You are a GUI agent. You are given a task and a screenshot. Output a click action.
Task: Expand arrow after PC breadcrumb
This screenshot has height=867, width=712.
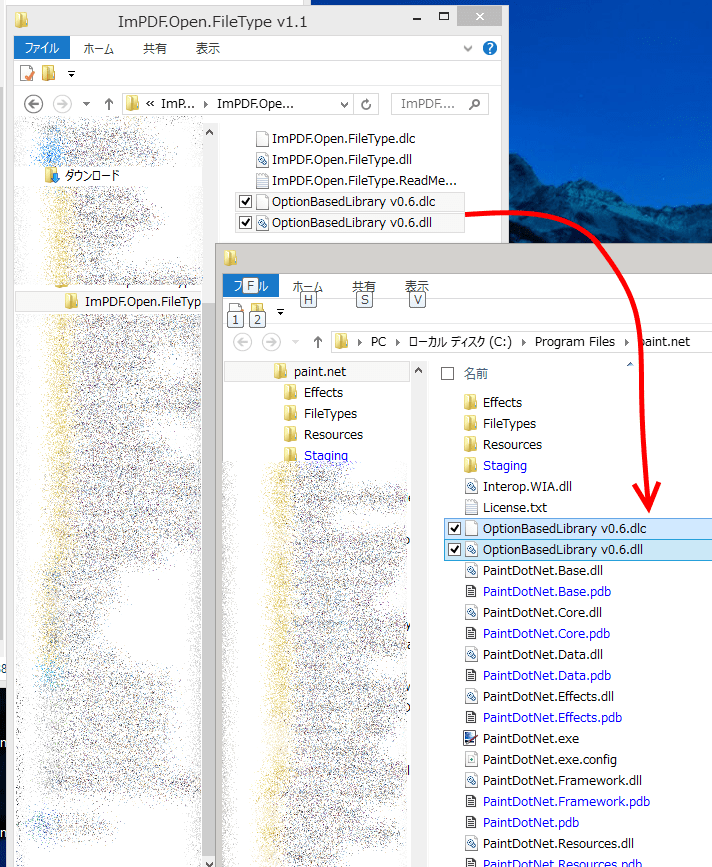398,343
